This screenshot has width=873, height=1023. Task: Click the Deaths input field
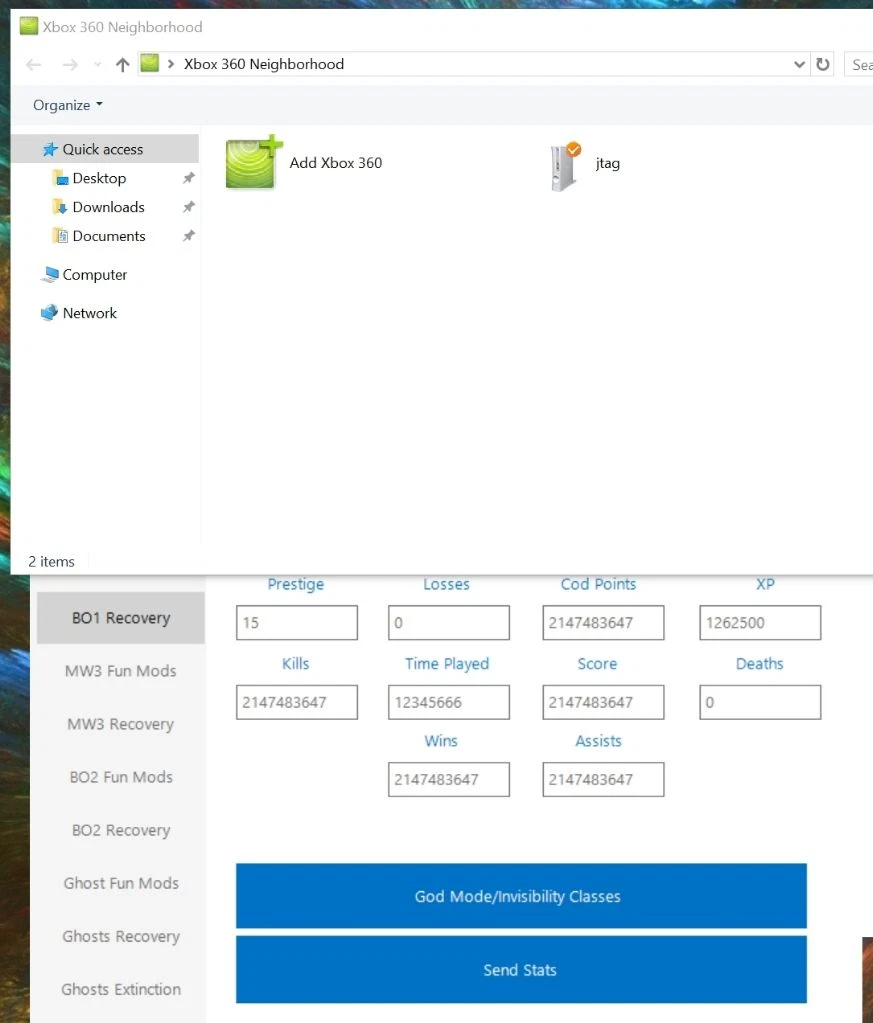(760, 702)
